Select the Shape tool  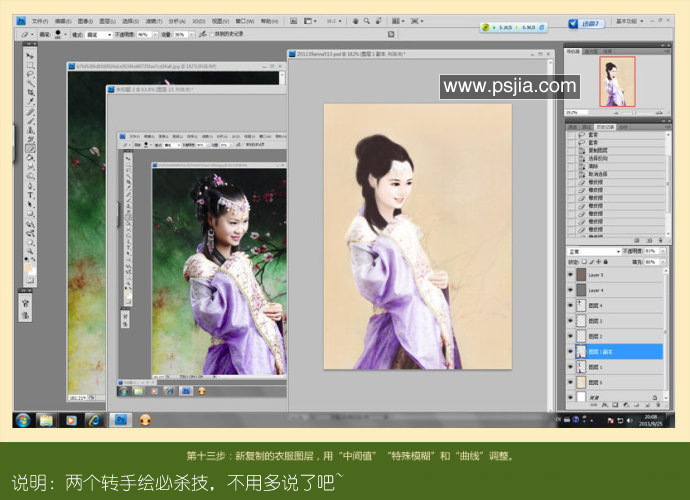tap(30, 214)
